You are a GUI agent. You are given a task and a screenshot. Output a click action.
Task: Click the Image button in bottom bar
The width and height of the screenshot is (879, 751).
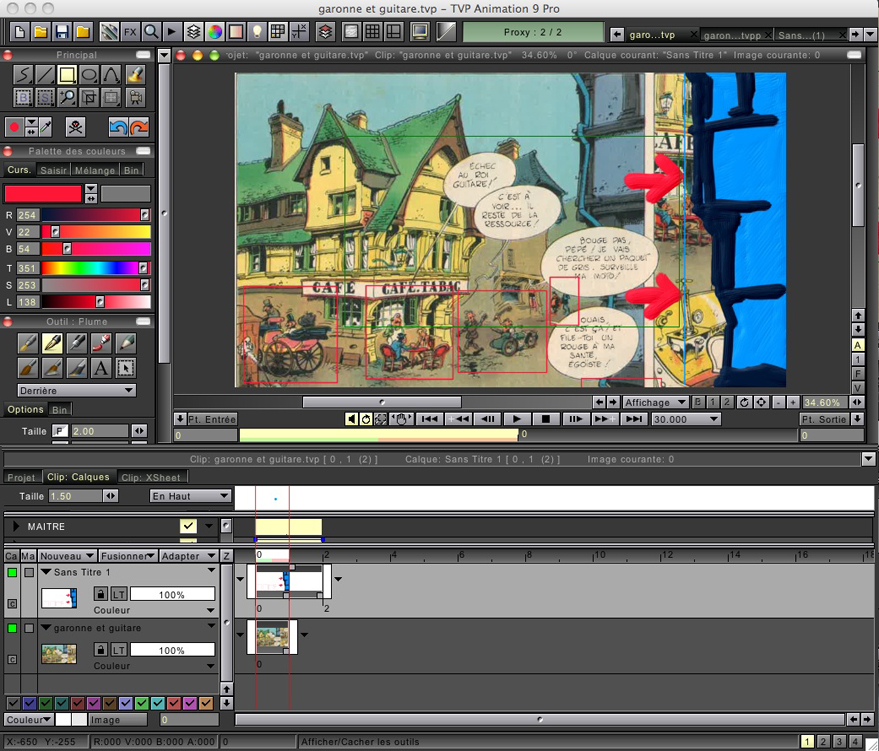point(118,720)
